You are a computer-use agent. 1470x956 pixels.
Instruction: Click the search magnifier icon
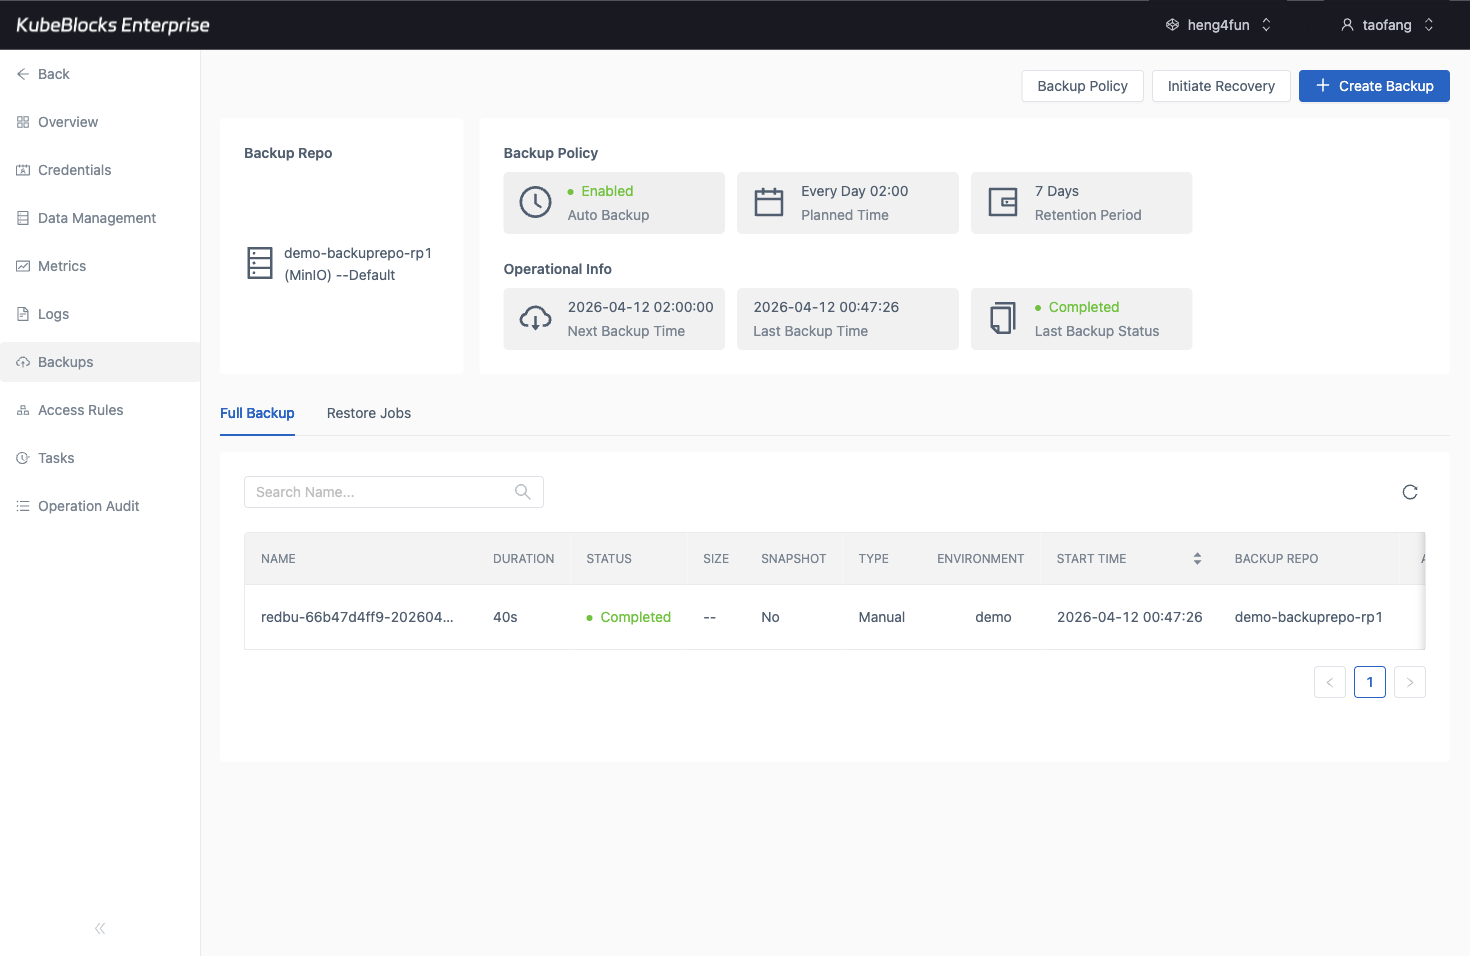(522, 492)
